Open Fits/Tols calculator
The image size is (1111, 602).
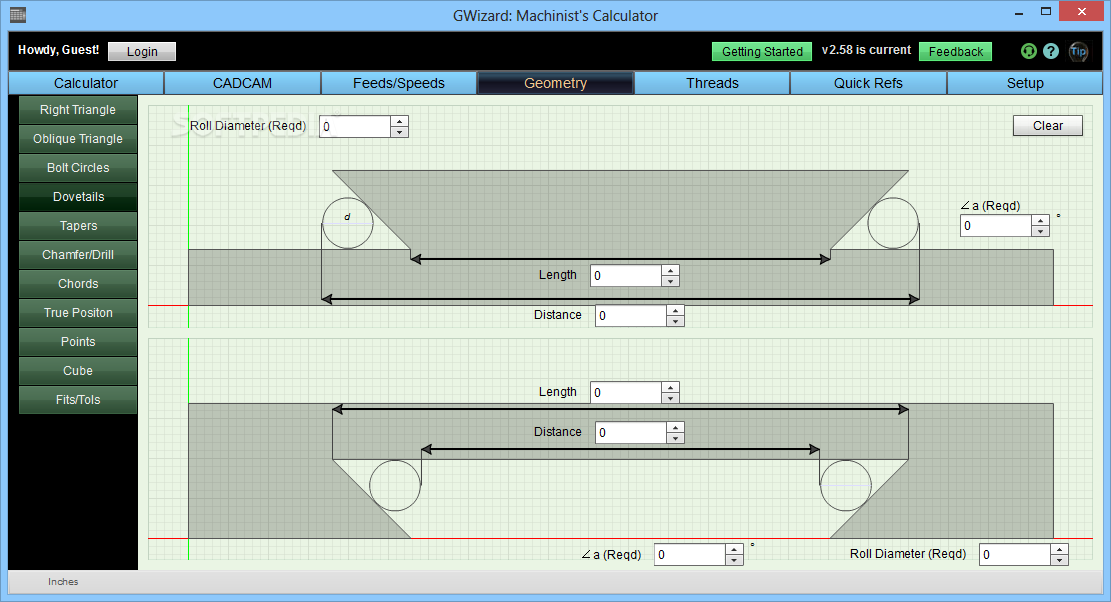pyautogui.click(x=78, y=400)
